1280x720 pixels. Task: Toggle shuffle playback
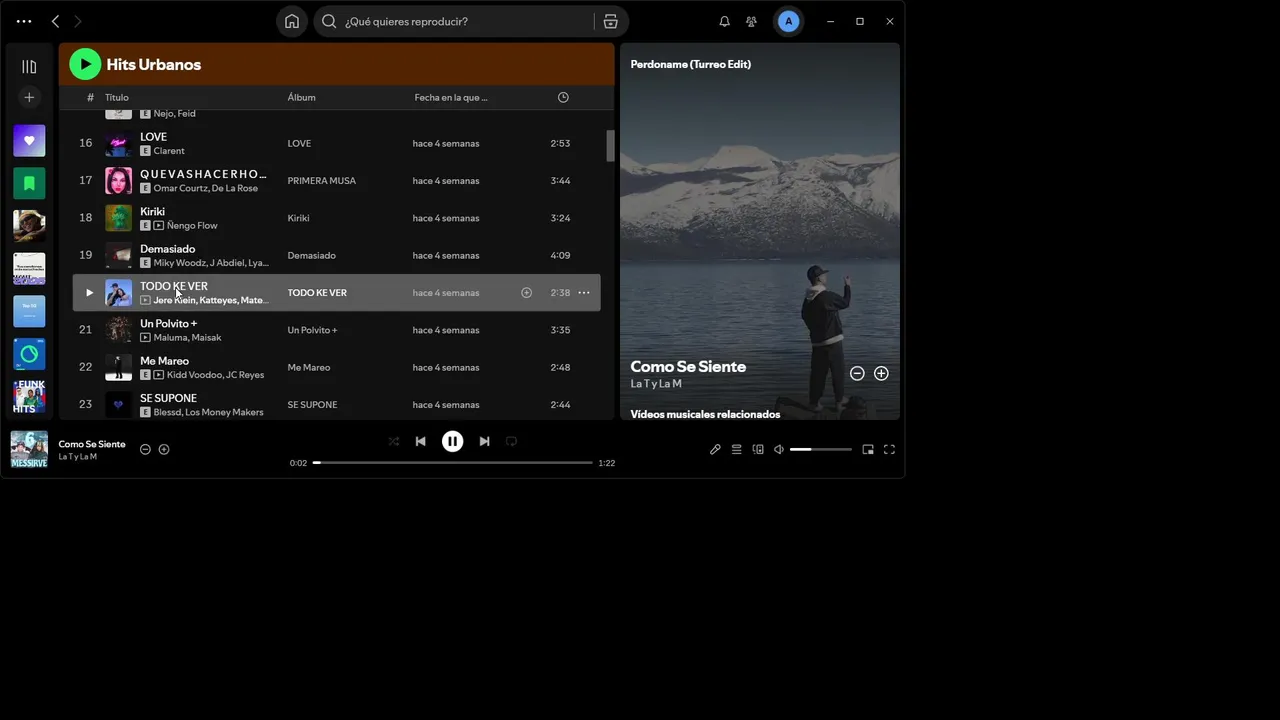coord(393,441)
